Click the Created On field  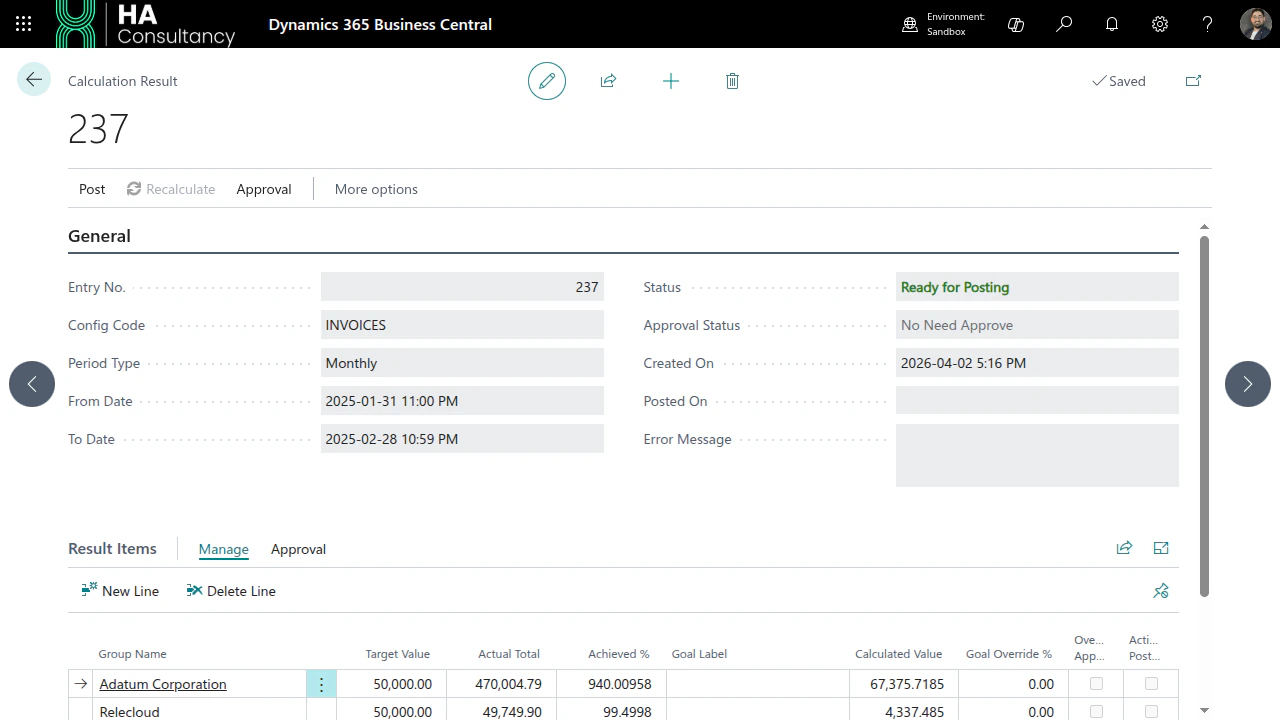click(x=1037, y=363)
